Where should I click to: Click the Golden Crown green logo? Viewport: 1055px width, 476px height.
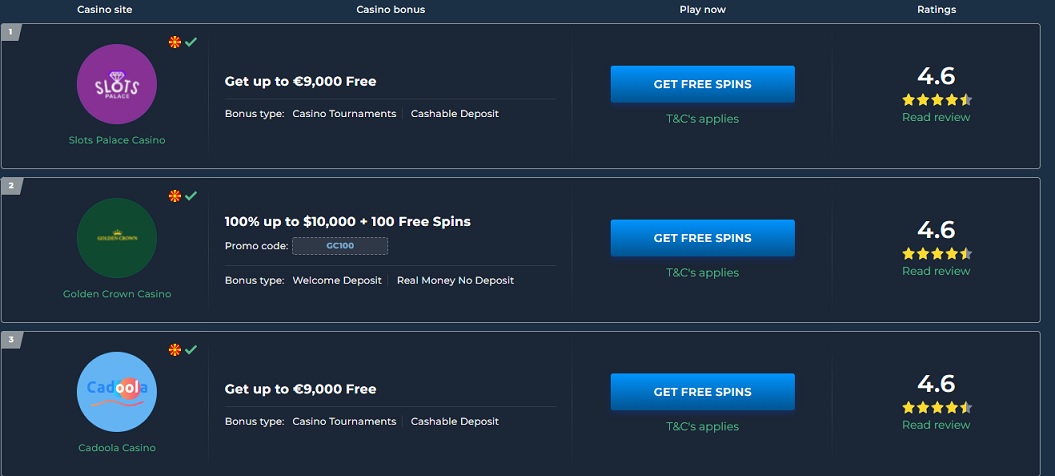116,238
